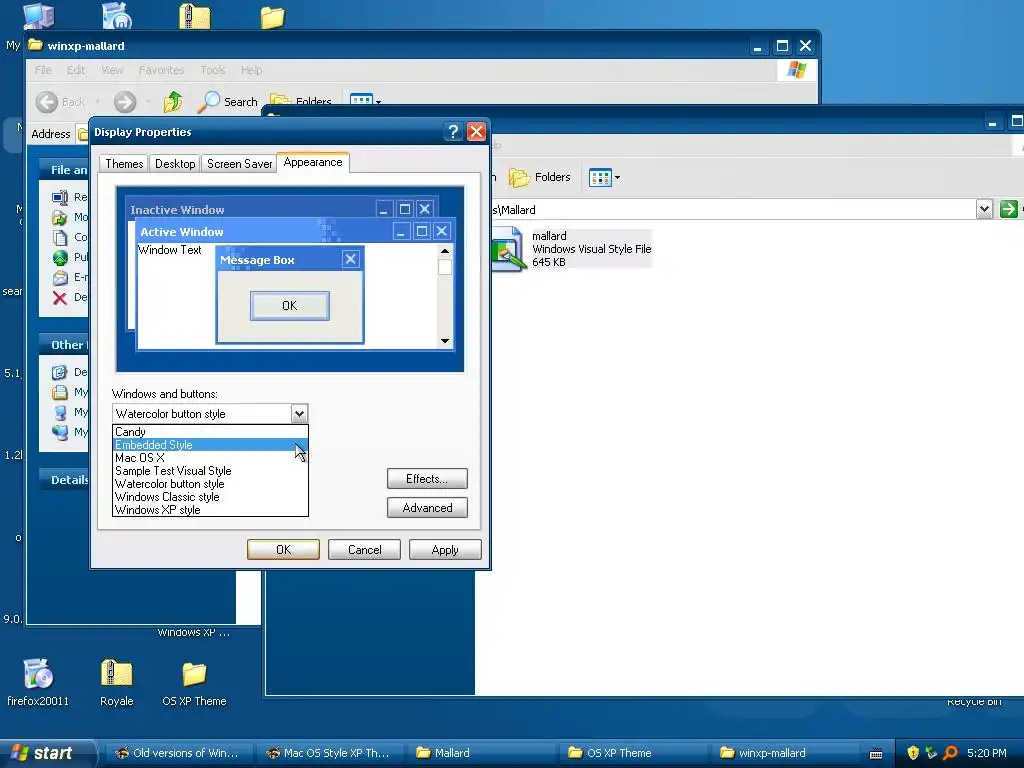Select Candy from the style list

(x=210, y=432)
